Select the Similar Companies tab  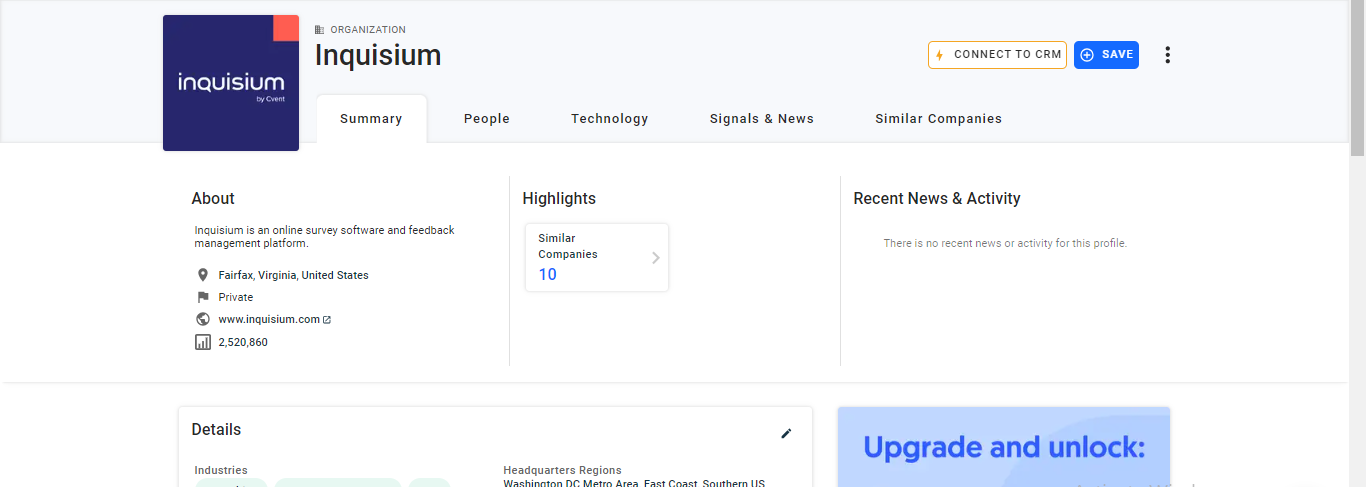tap(938, 119)
